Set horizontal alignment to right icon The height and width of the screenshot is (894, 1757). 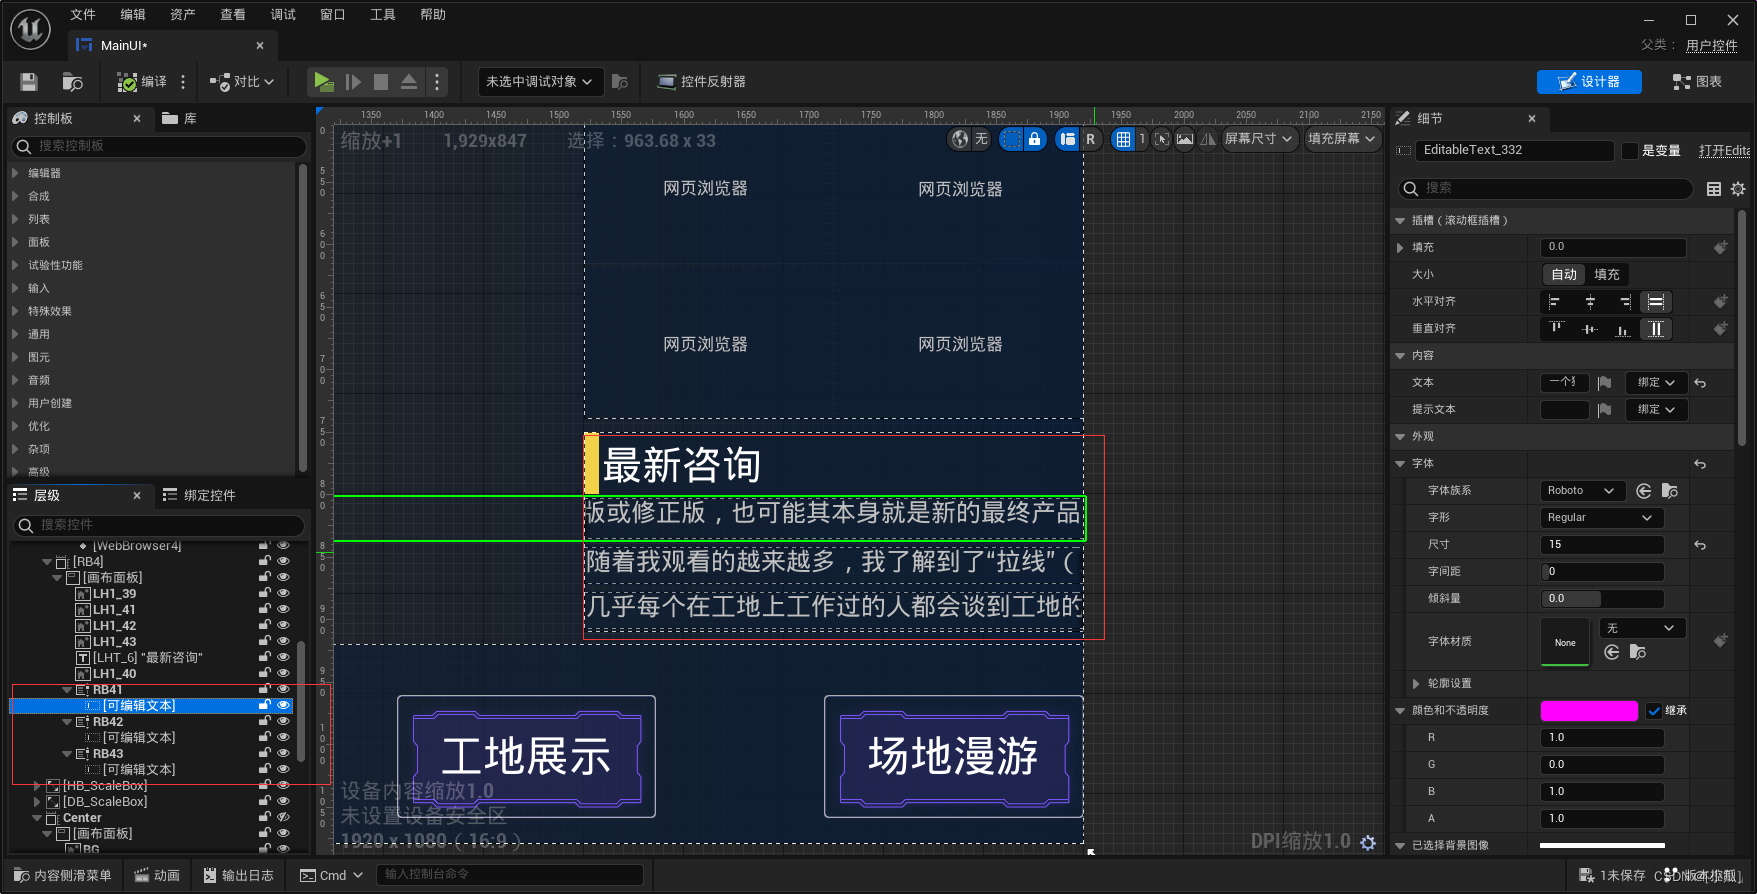pyautogui.click(x=1625, y=302)
